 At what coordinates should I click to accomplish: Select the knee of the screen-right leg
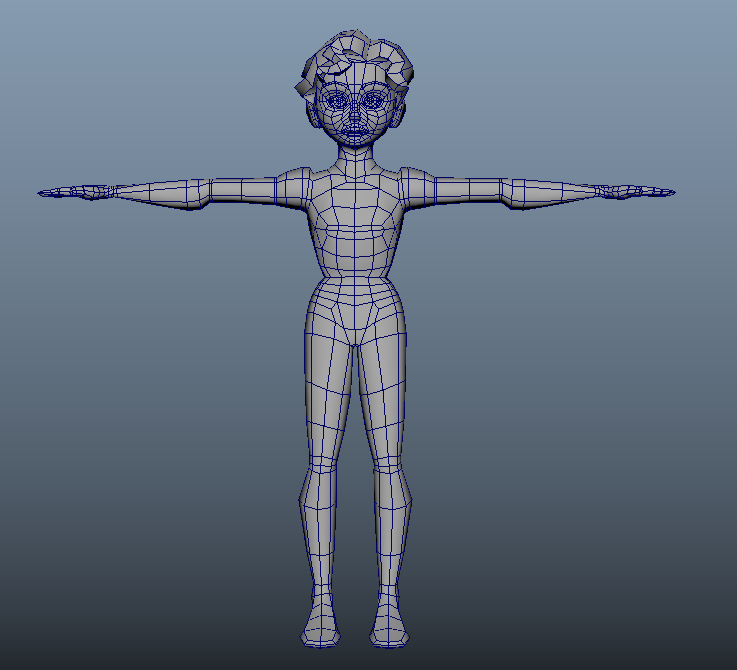392,468
